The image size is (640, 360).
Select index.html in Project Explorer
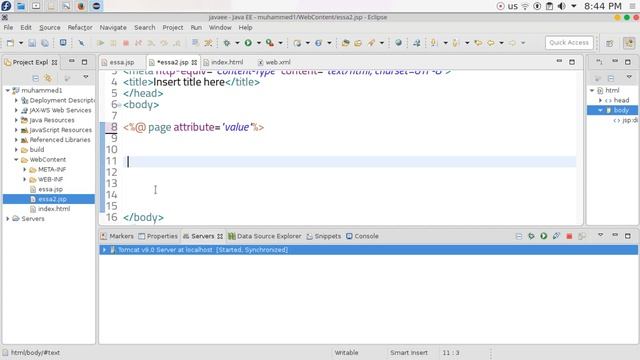pos(54,209)
